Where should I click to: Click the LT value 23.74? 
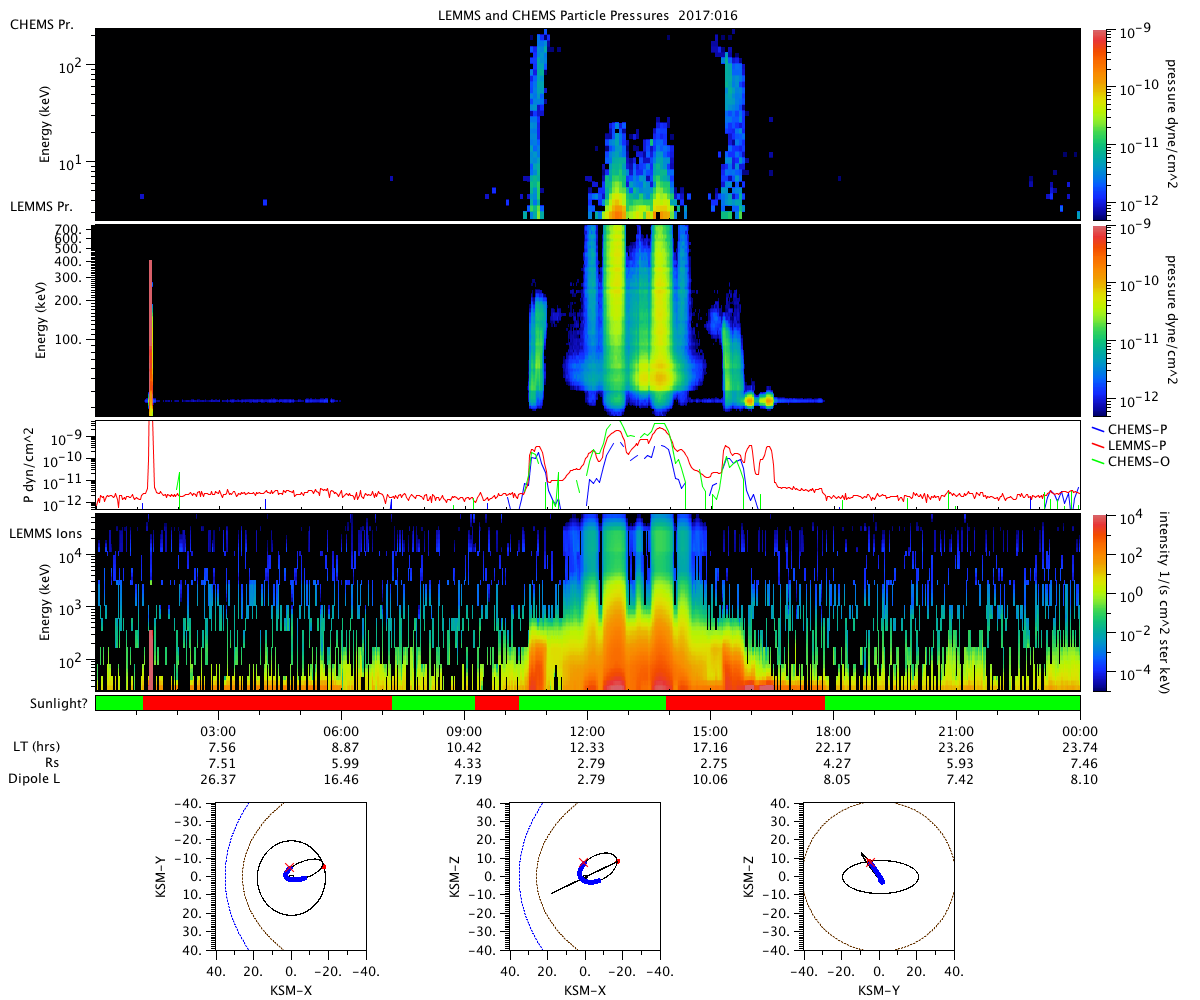click(x=1080, y=747)
